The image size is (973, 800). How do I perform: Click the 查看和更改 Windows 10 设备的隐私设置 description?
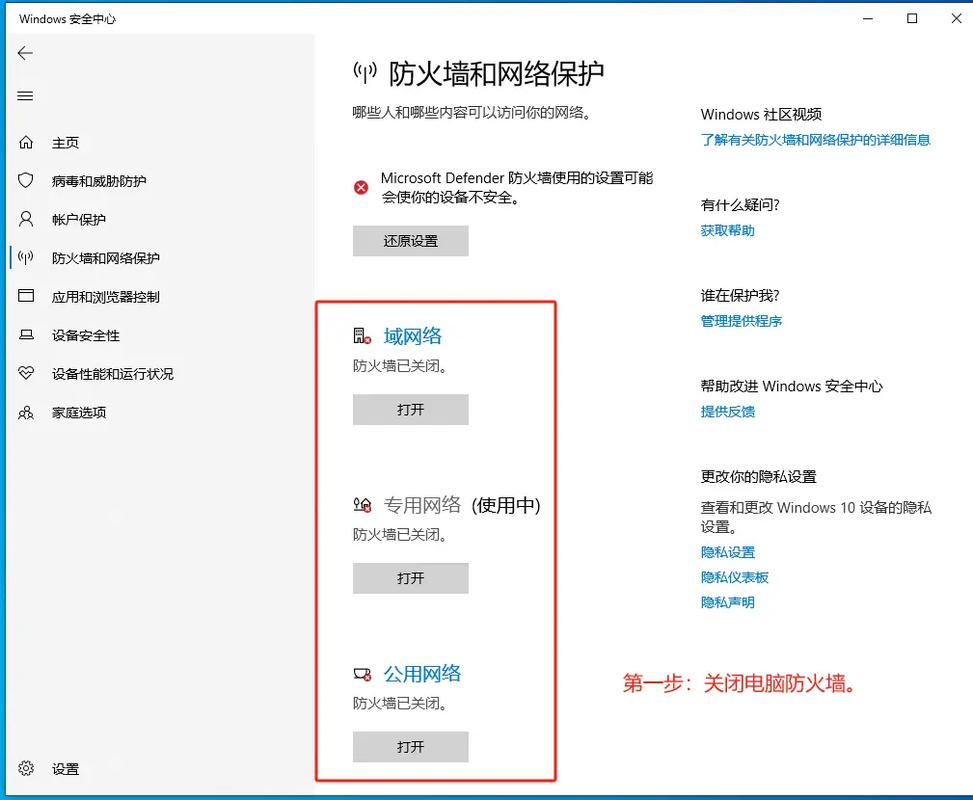[816, 517]
